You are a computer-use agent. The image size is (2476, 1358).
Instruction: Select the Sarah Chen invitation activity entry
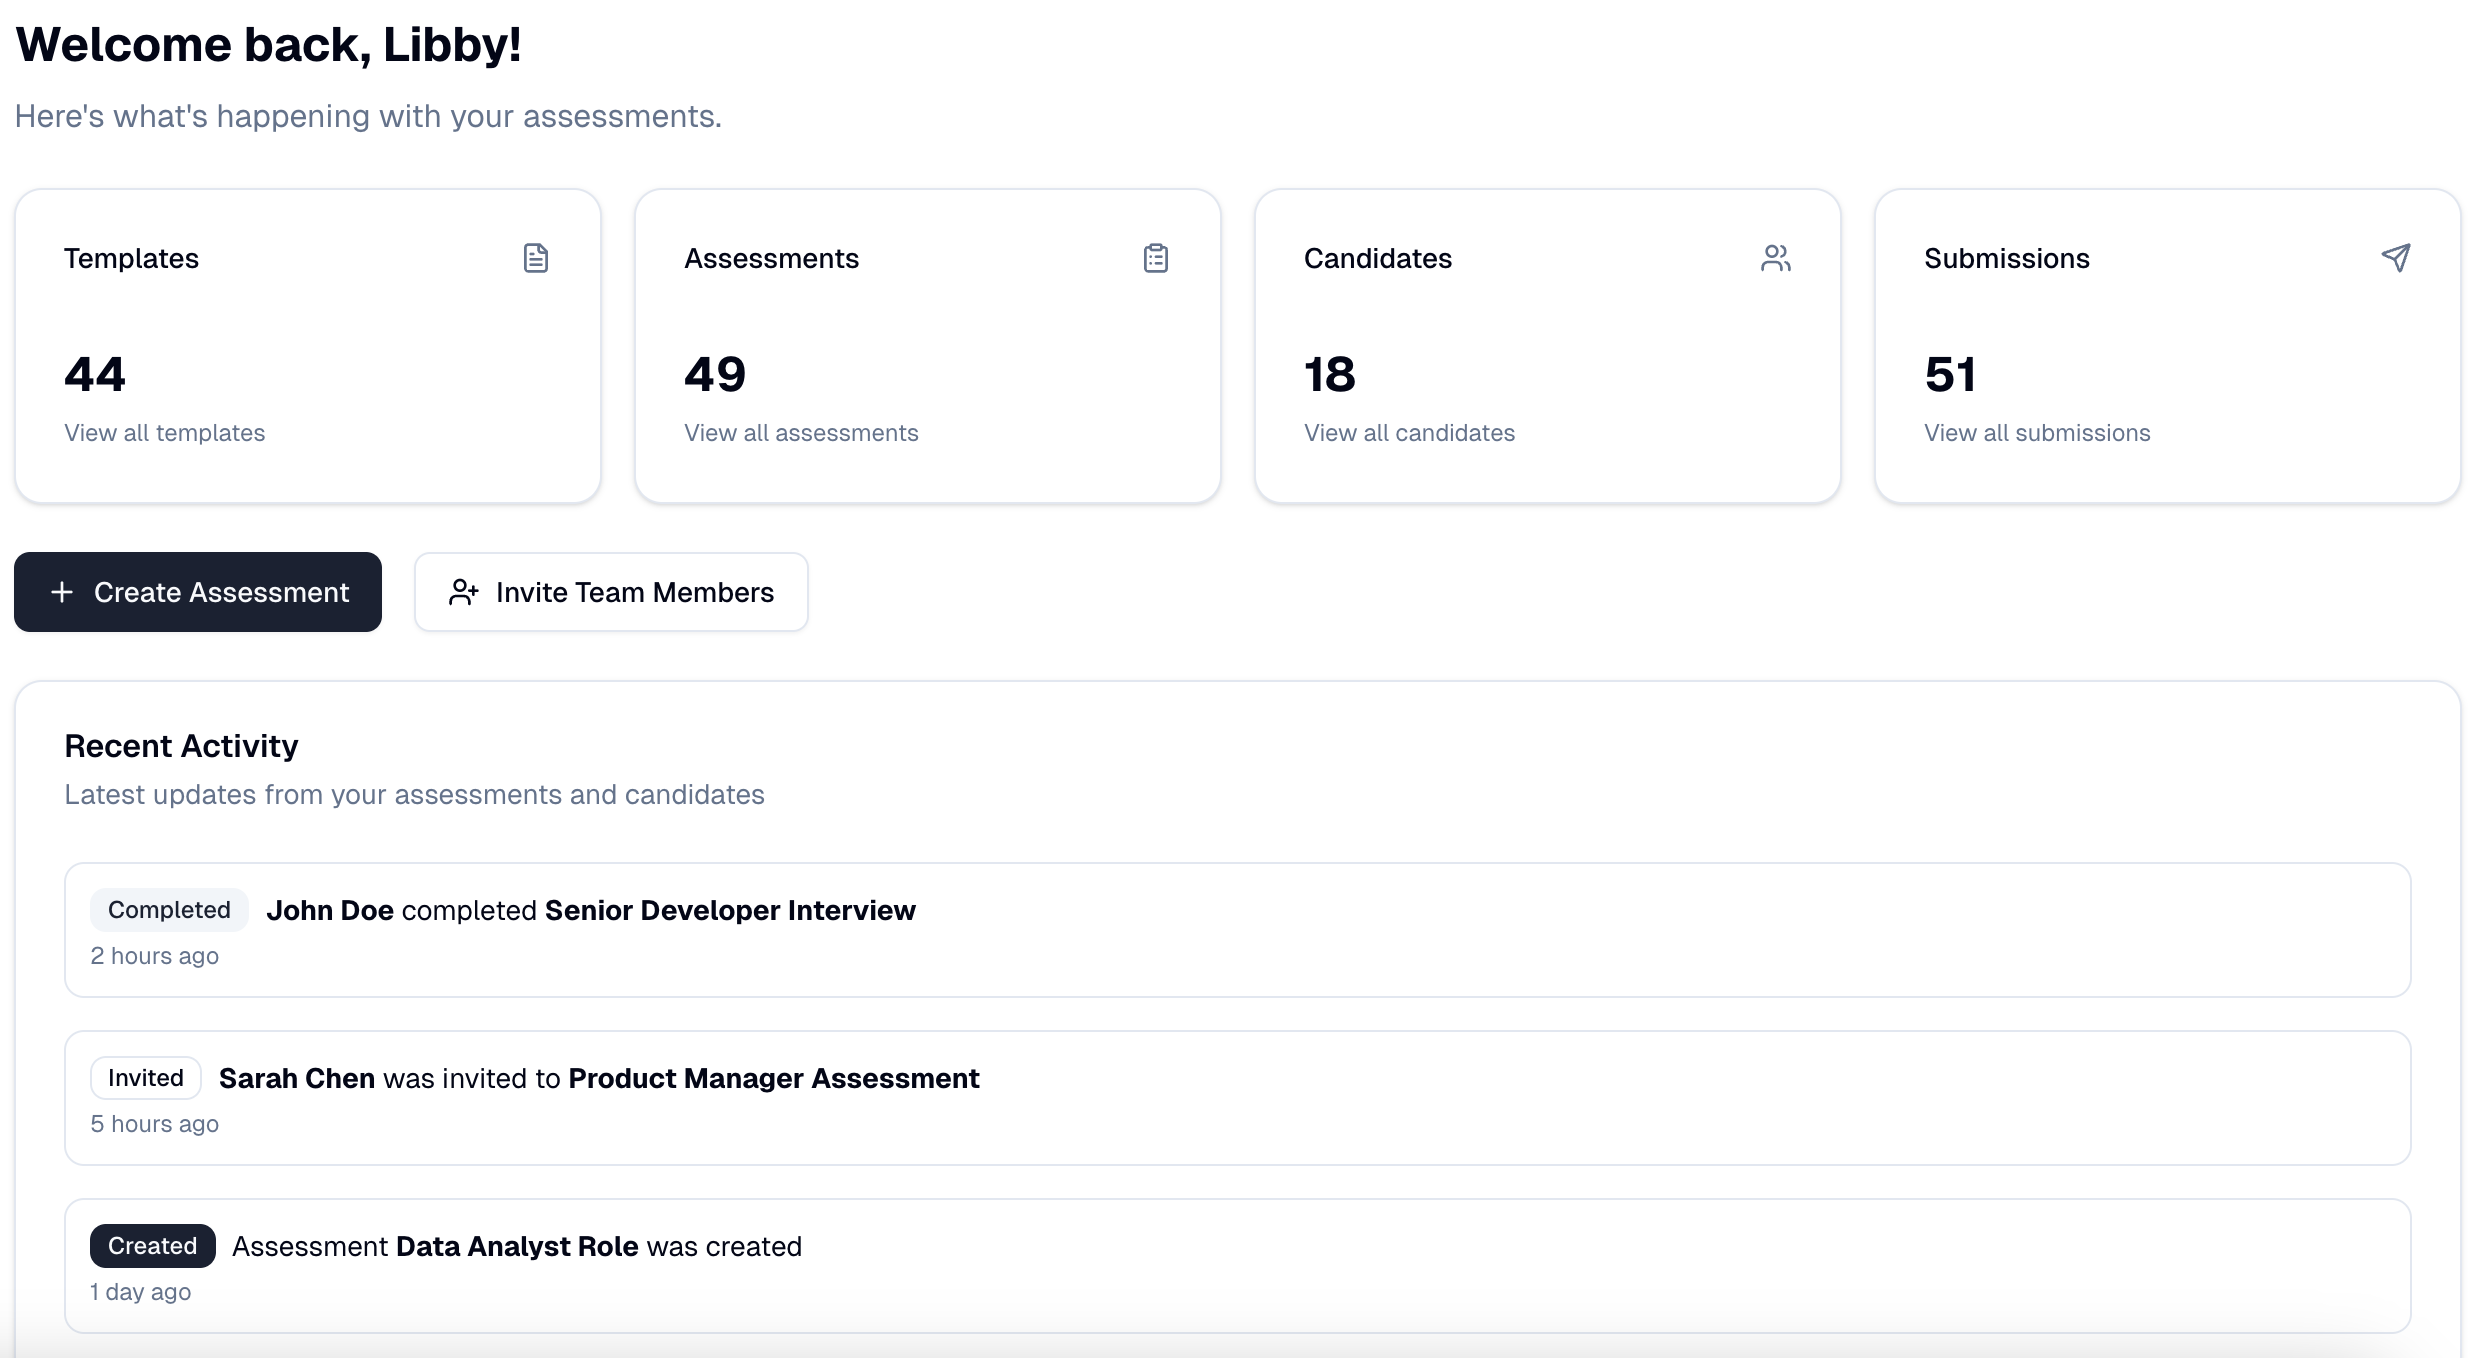point(1237,1097)
